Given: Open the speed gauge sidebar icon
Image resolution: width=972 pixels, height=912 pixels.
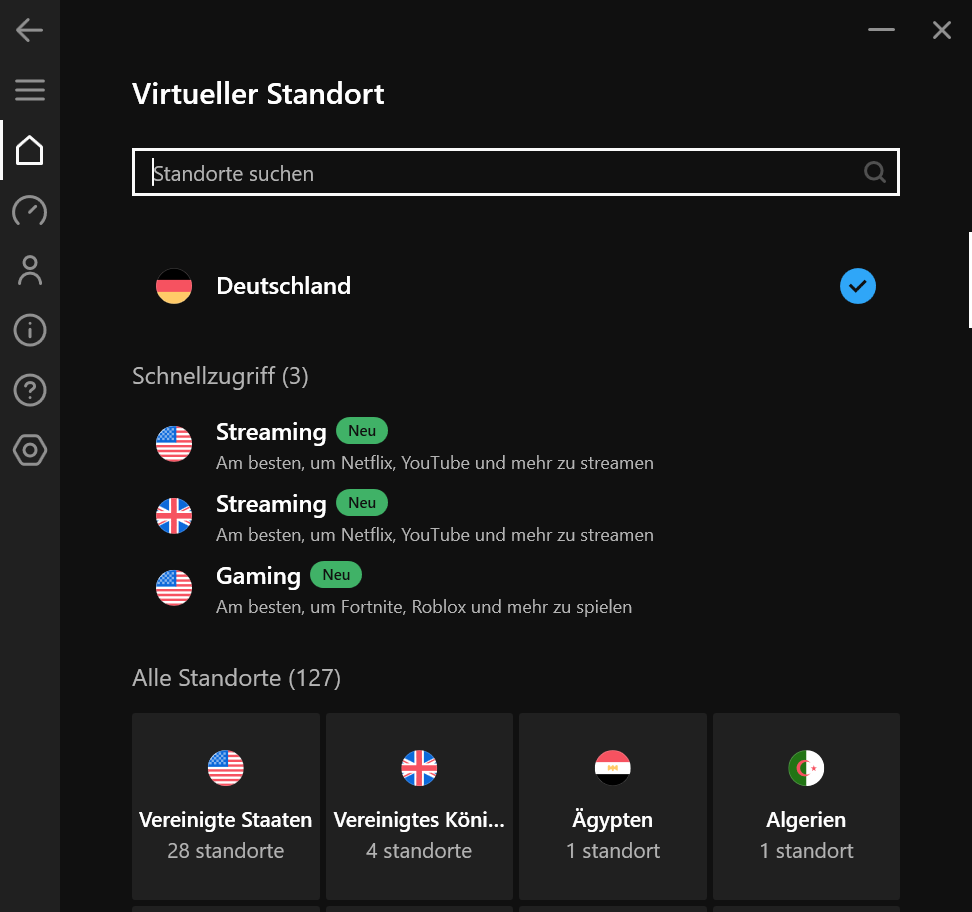Looking at the screenshot, I should 30,210.
